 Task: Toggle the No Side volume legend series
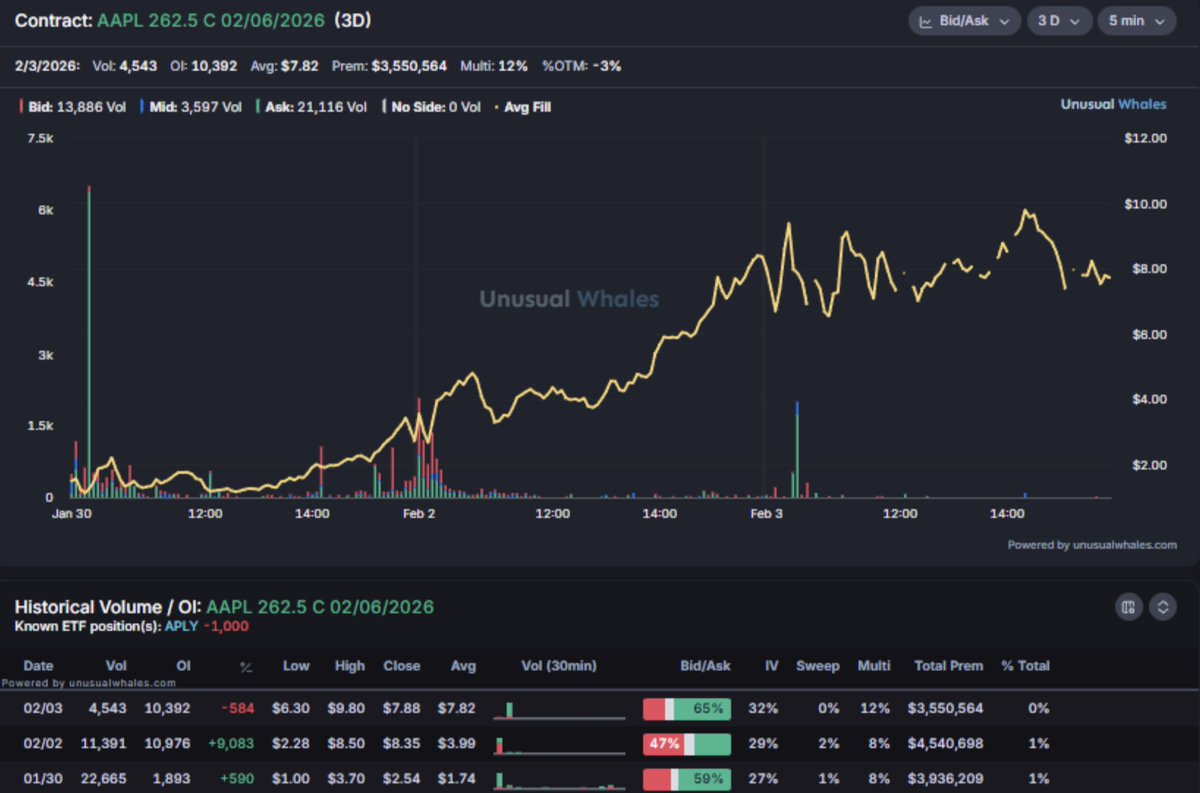pos(432,107)
